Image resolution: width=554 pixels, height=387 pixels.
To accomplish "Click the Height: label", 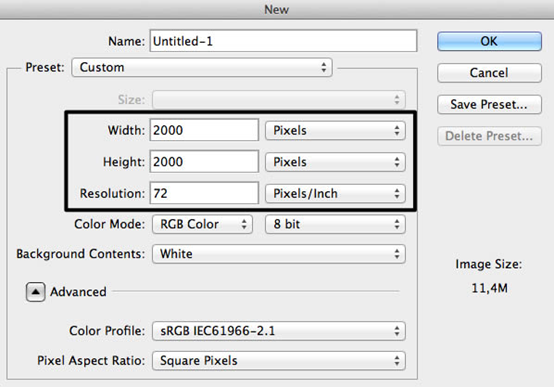I will point(124,162).
